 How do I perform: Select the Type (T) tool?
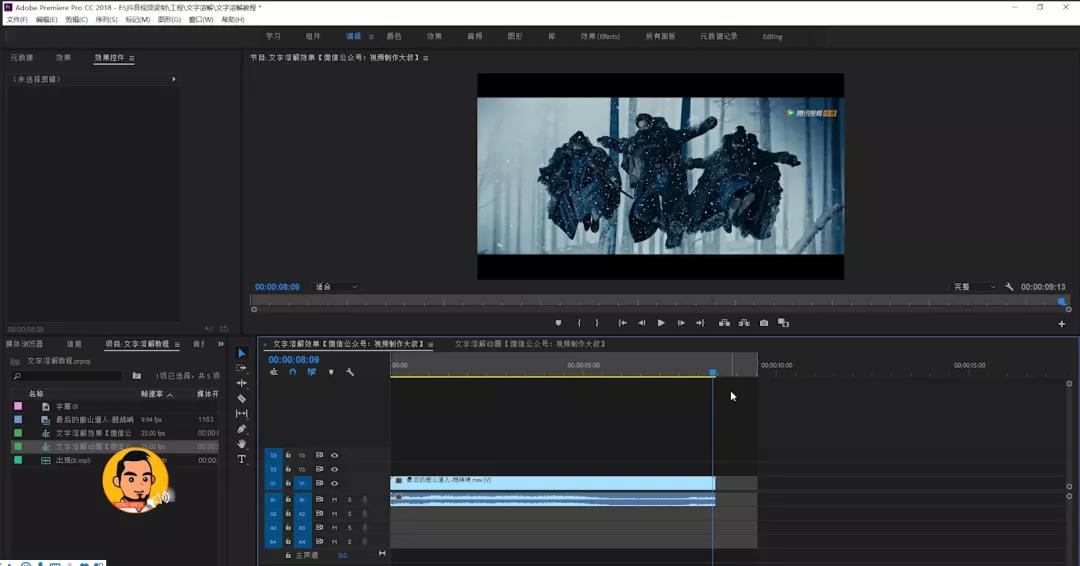tap(242, 459)
